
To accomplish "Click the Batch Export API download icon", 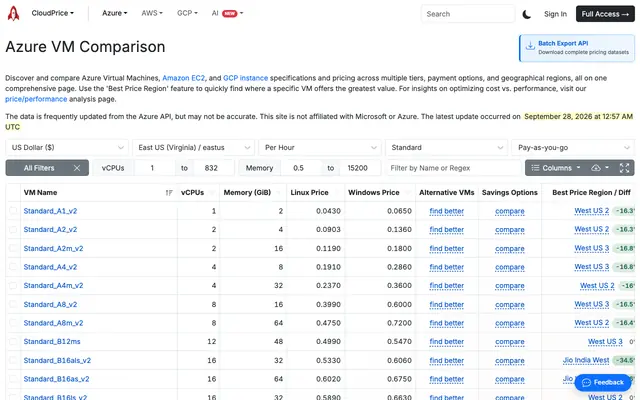I will pyautogui.click(x=530, y=46).
